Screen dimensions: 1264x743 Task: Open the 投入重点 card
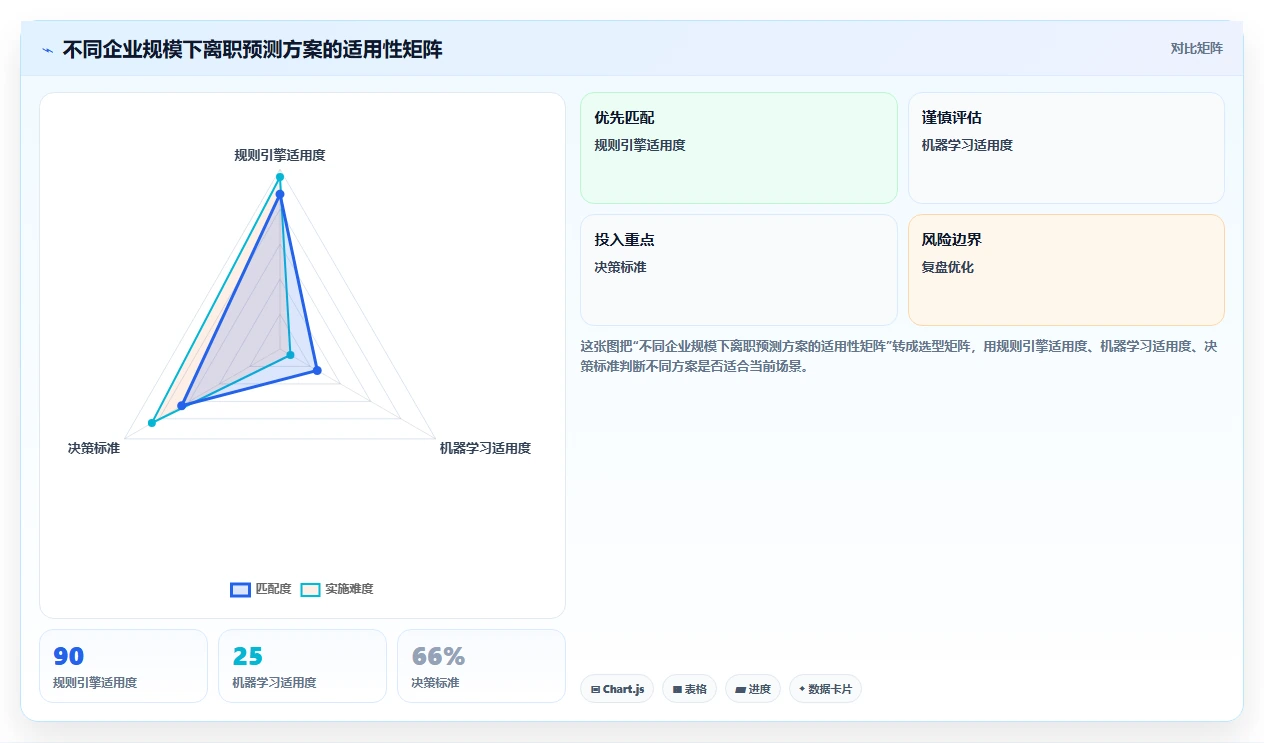[x=739, y=270]
